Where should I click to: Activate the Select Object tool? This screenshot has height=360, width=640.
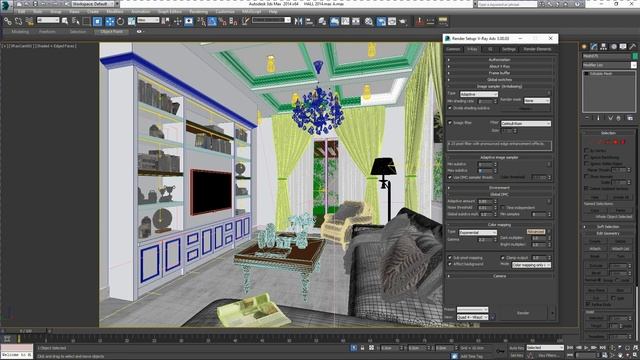point(65,21)
